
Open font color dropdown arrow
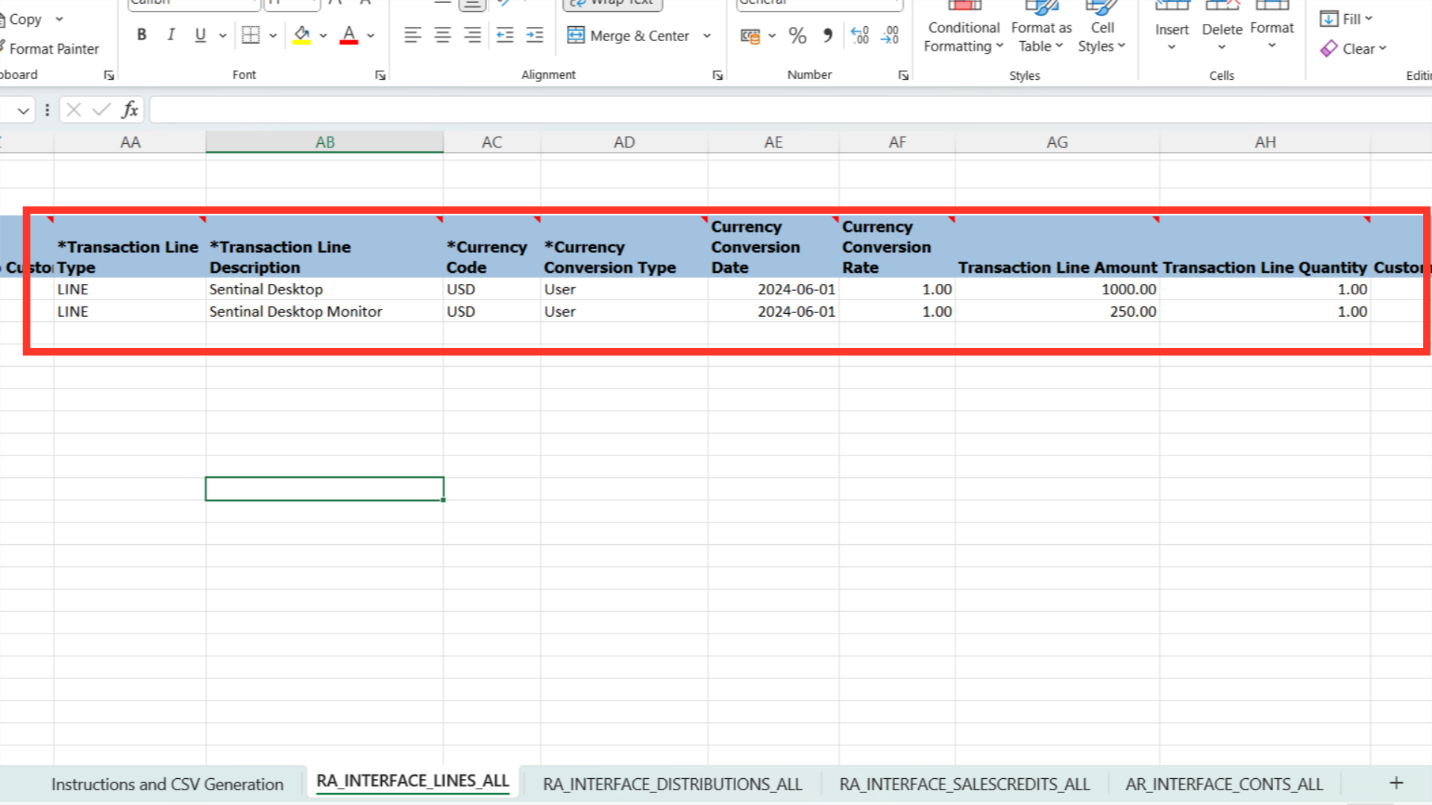(x=371, y=35)
